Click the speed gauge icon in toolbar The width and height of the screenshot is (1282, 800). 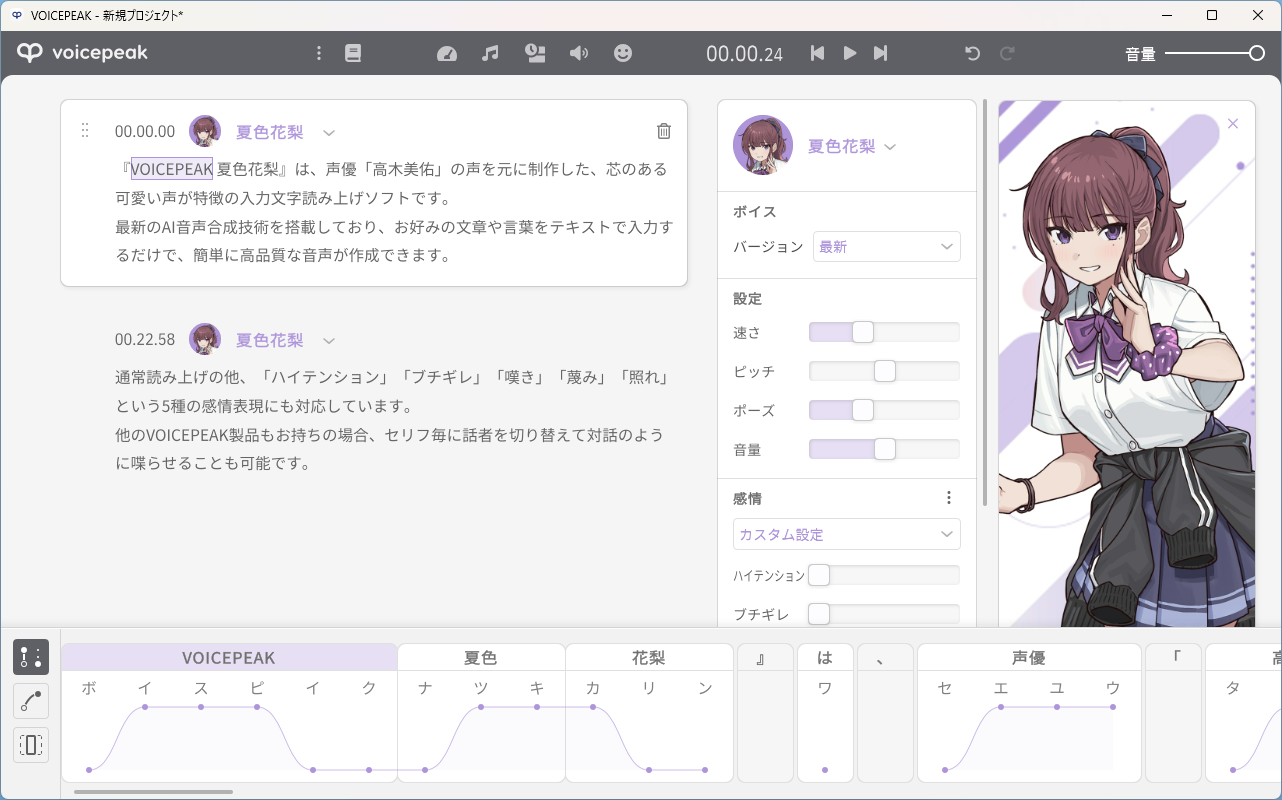tap(447, 53)
